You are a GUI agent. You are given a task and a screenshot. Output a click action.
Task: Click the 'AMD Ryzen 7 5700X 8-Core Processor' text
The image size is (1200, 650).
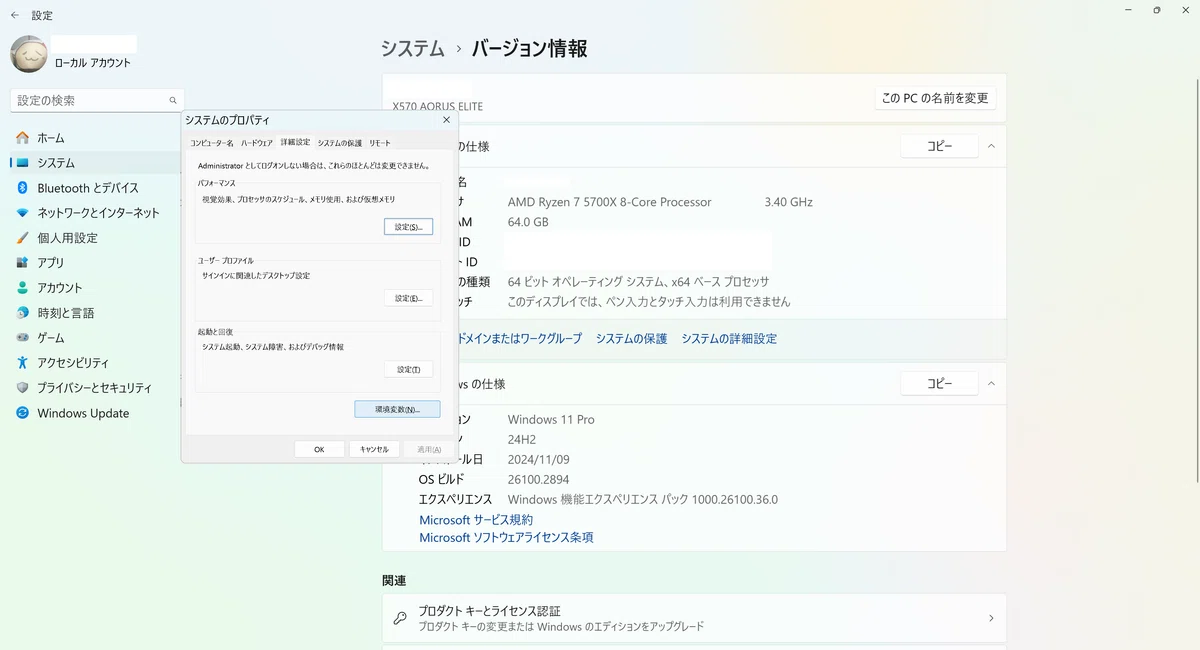tap(610, 202)
